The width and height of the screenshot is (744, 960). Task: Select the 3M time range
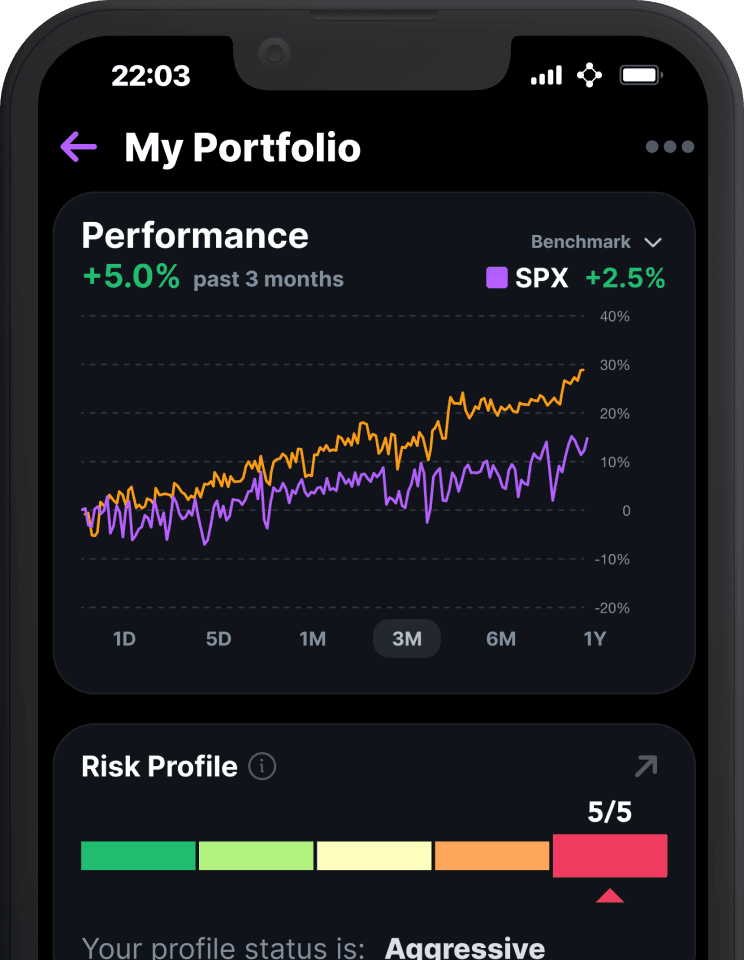[x=407, y=639]
